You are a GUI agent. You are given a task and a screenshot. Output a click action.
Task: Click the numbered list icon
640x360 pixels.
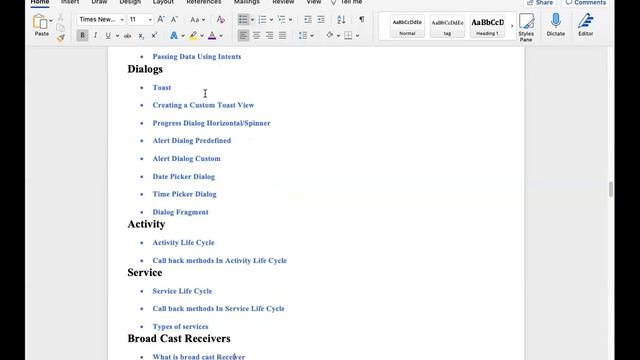(x=262, y=20)
